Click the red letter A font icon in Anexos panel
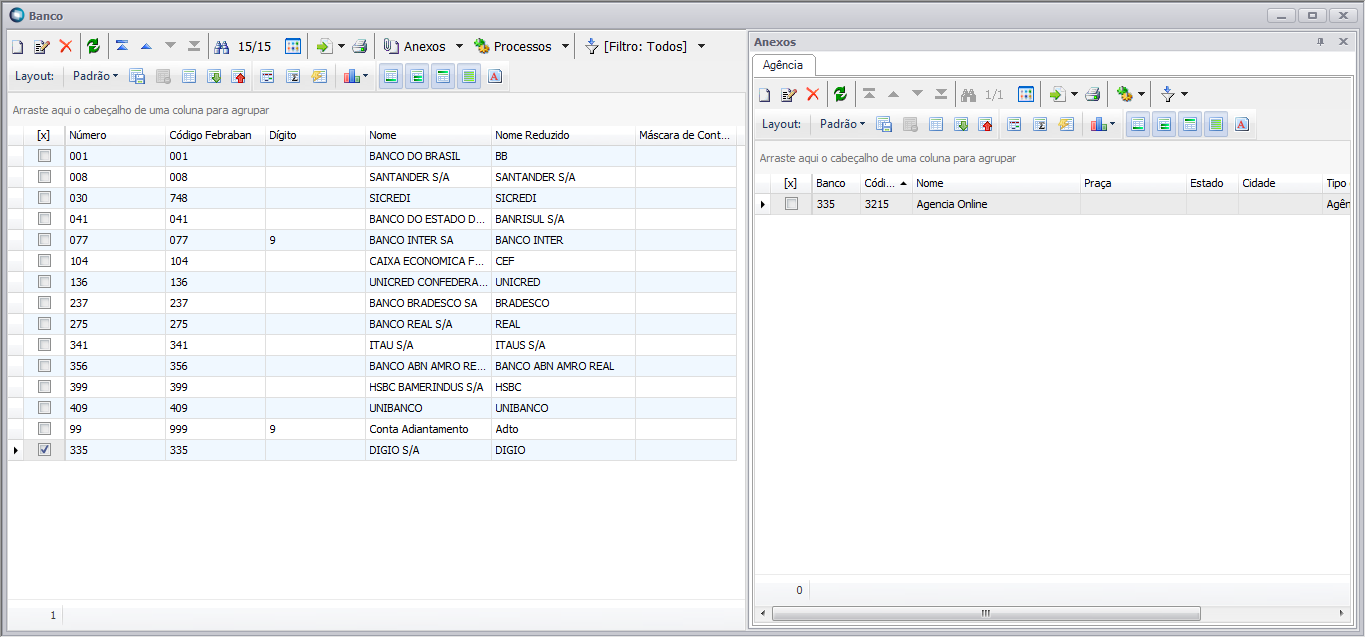Image resolution: width=1366 pixels, height=638 pixels. pos(1242,124)
